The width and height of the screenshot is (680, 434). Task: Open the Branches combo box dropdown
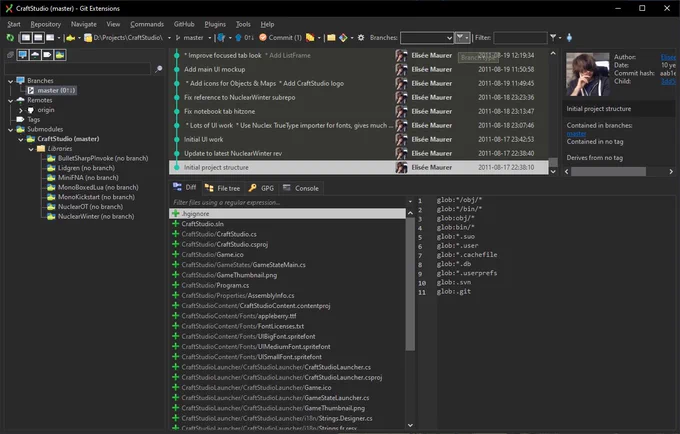point(427,38)
